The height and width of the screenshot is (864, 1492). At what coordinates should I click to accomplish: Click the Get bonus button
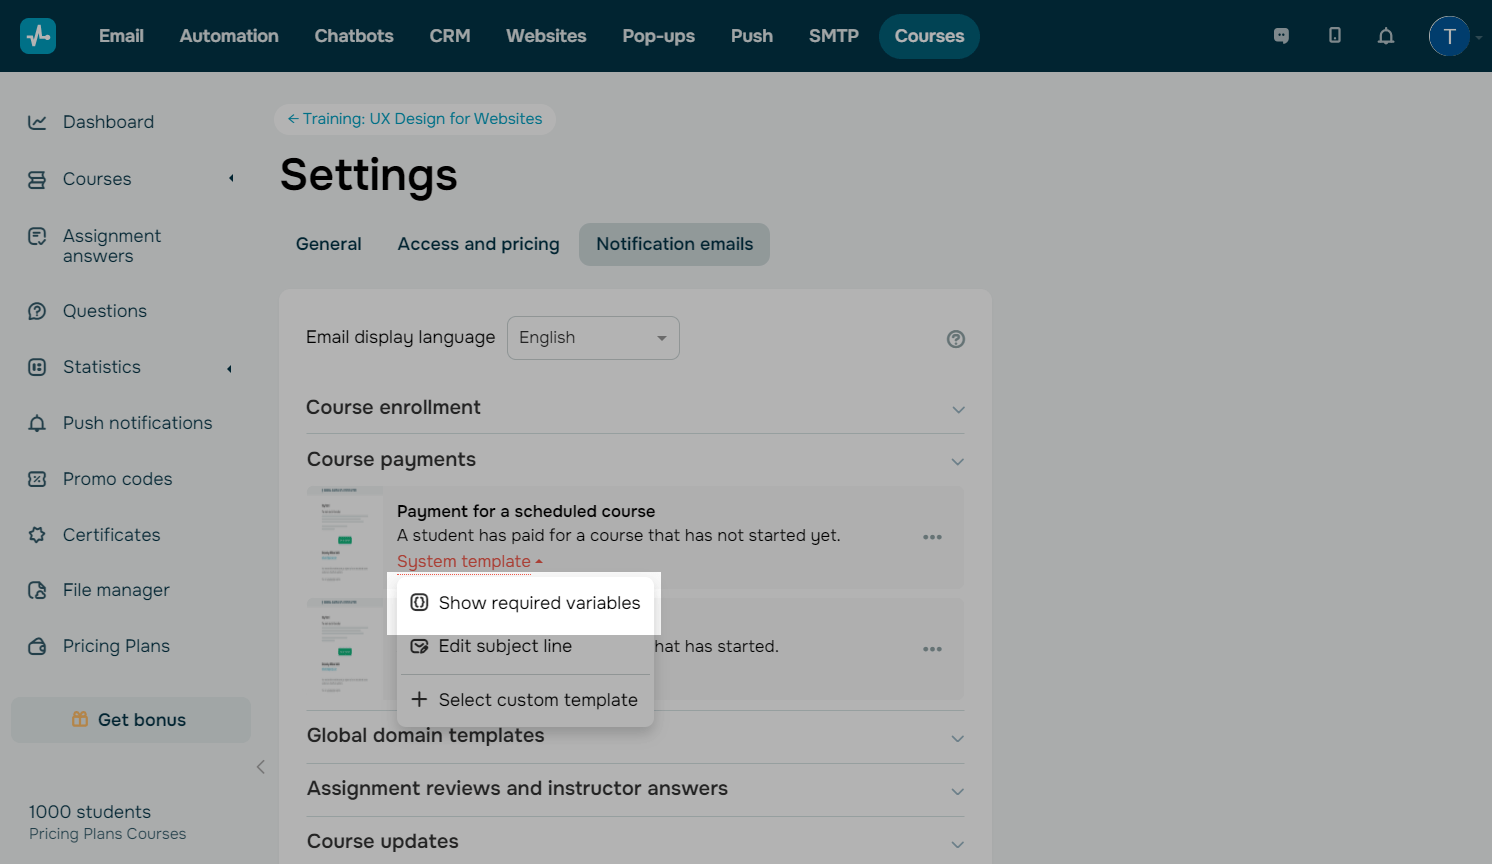tap(130, 720)
